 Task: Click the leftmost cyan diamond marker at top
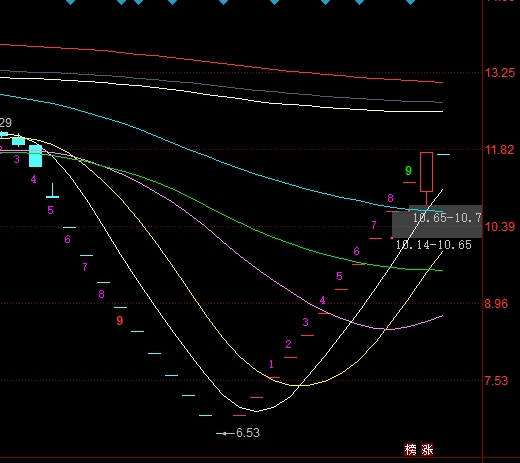[x=70, y=2]
